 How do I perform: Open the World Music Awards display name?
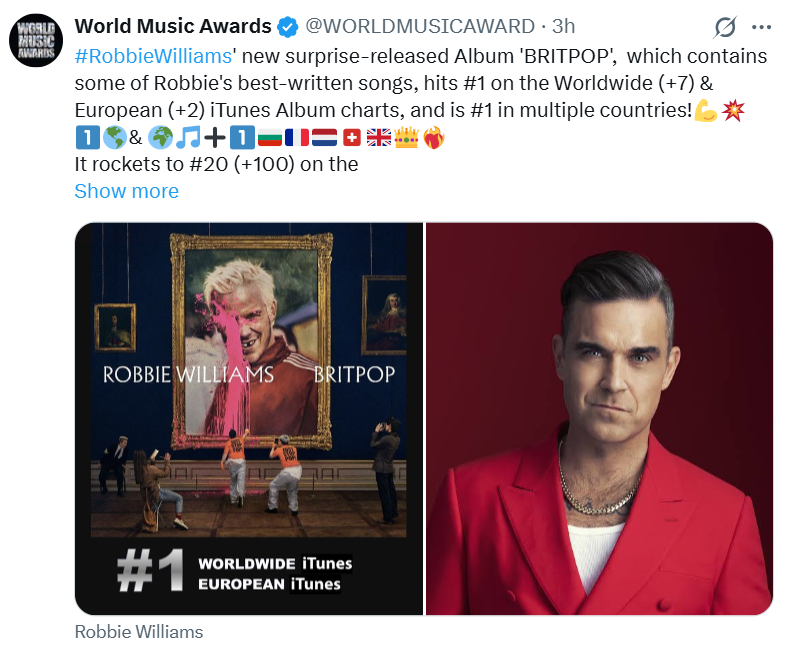click(x=173, y=26)
